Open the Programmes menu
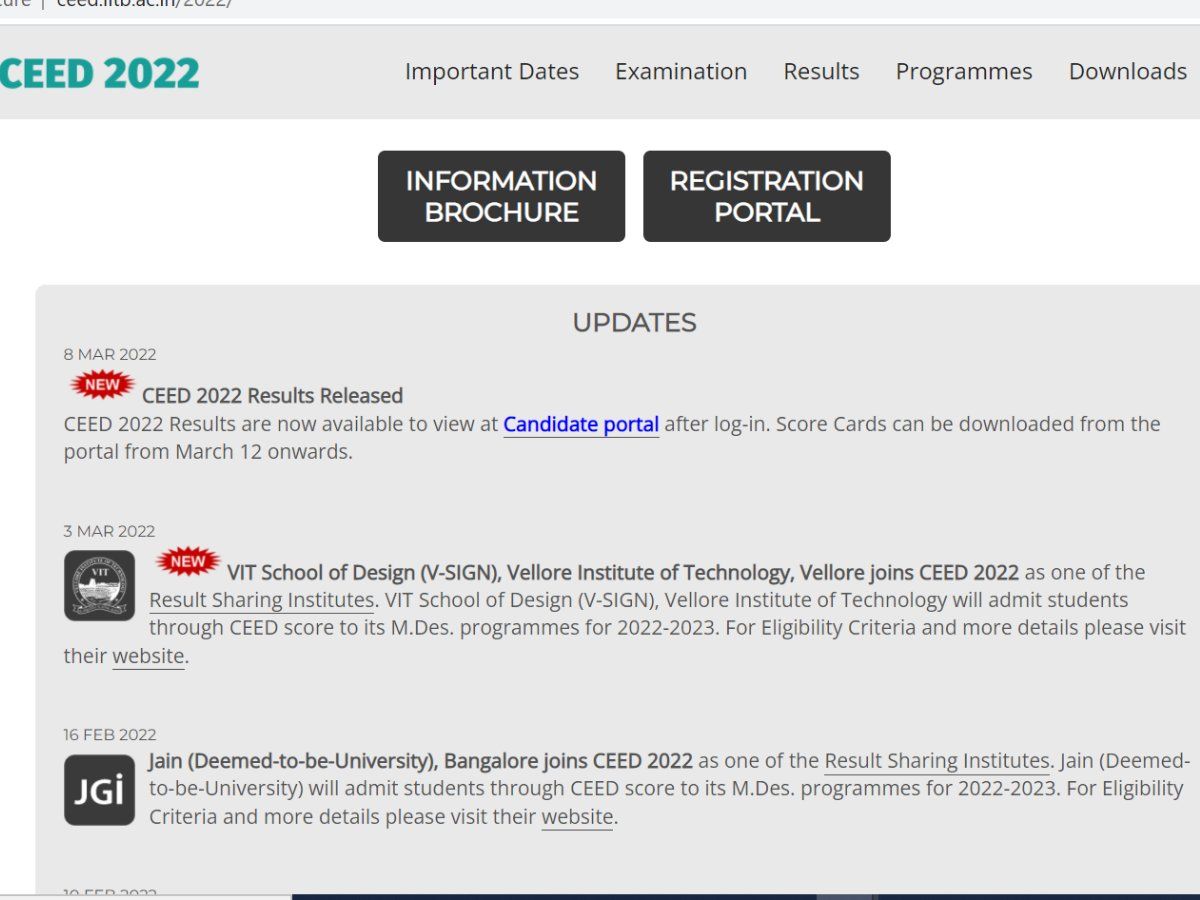This screenshot has height=900, width=1200. 964,72
